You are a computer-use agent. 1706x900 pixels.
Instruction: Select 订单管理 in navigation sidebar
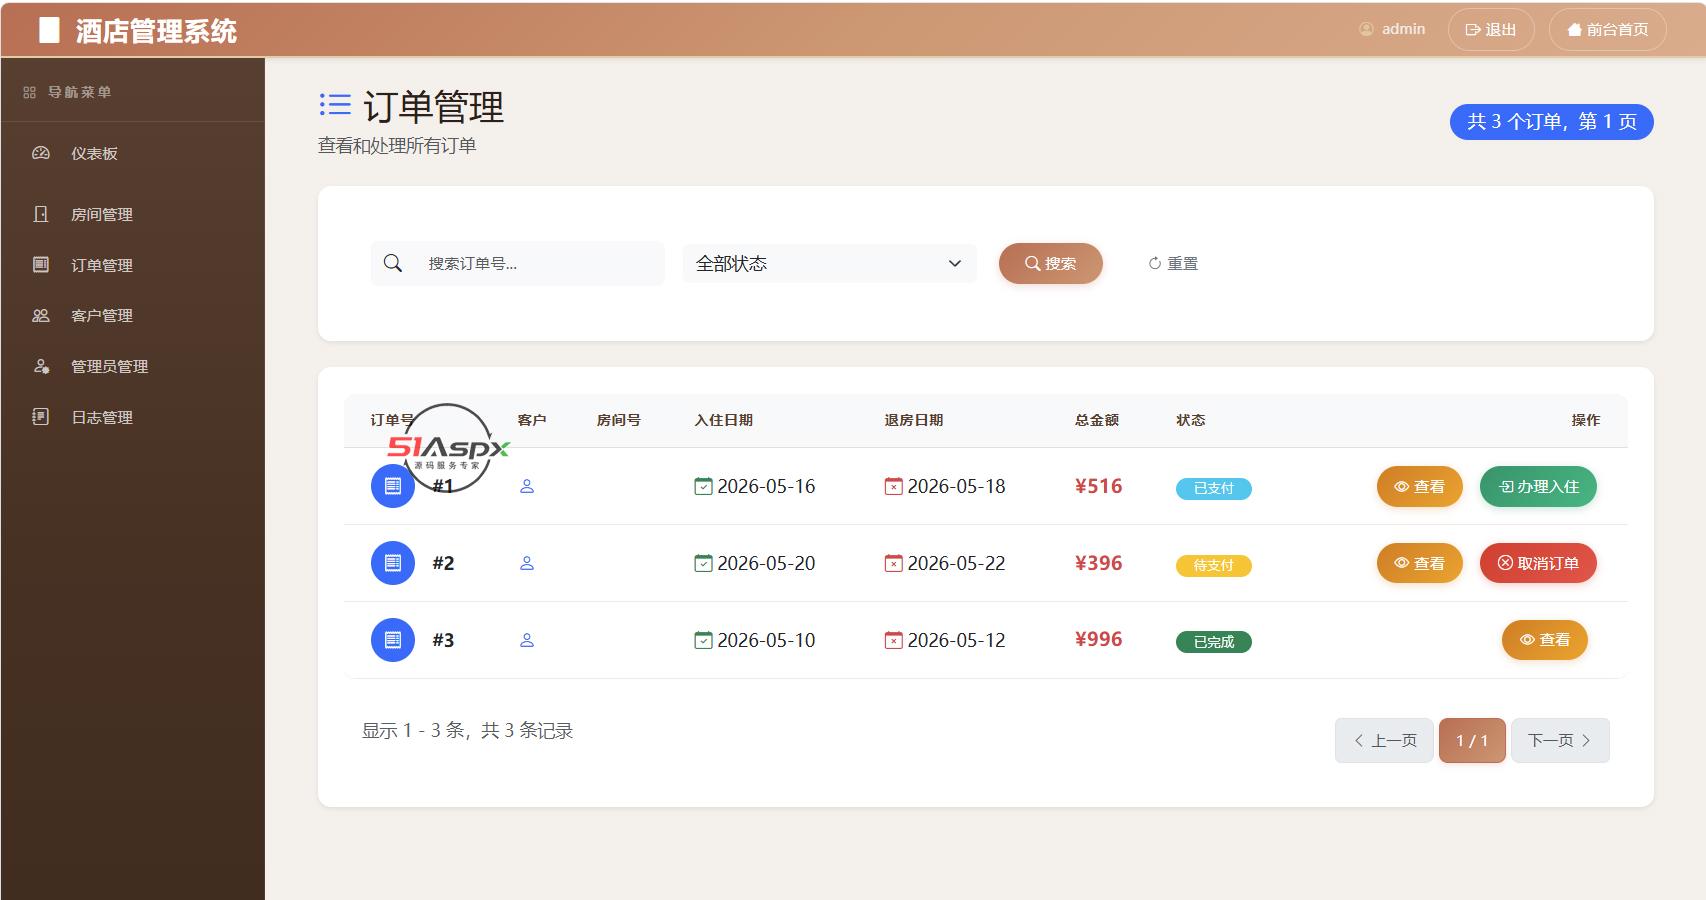pos(133,265)
